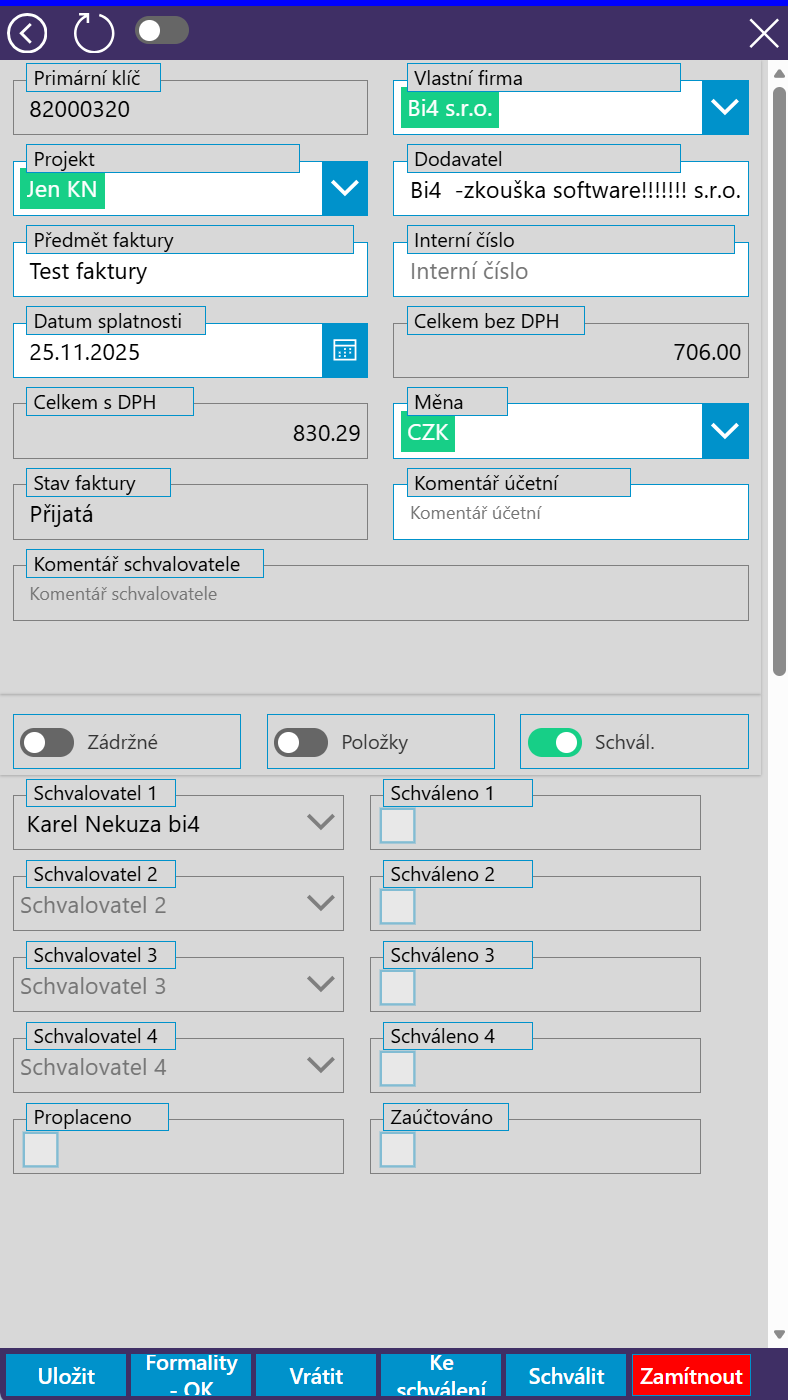Enable the Zádržné toggle
The width and height of the screenshot is (788, 1400).
point(48,742)
